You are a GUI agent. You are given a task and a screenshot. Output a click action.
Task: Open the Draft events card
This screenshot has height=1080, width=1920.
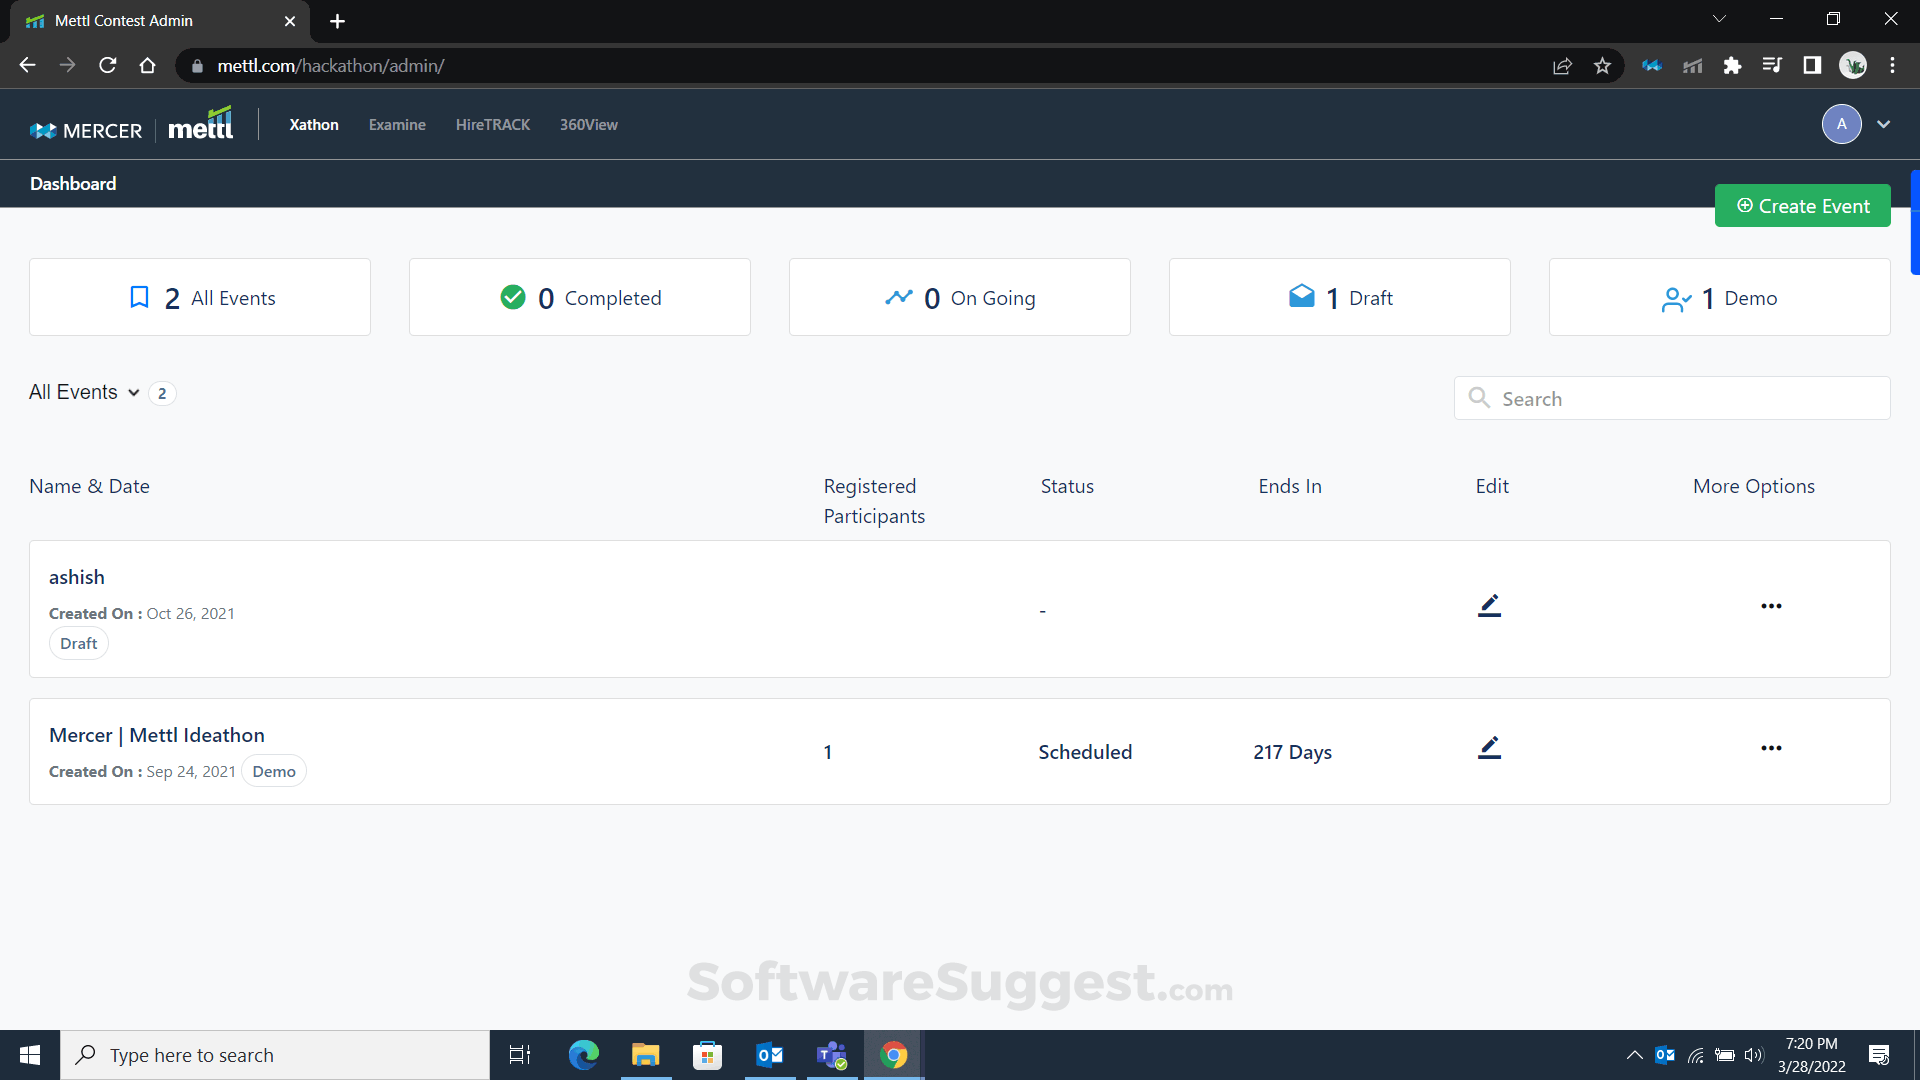pos(1340,297)
